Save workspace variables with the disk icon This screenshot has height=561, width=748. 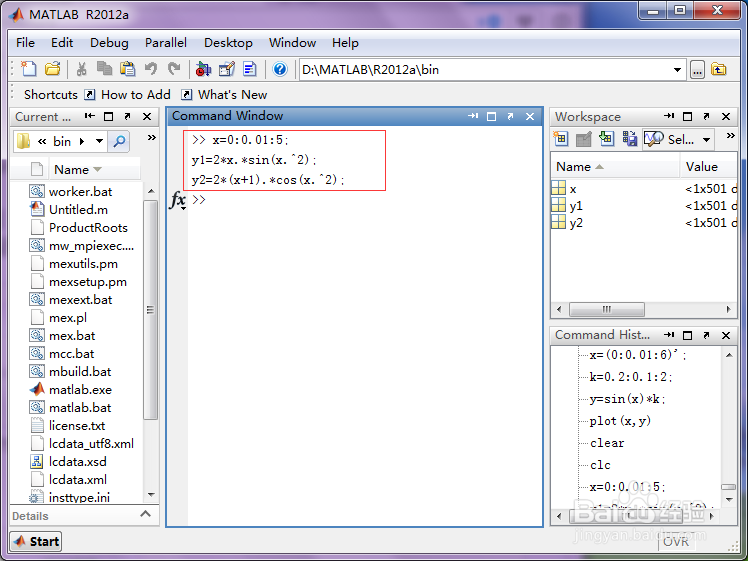click(630, 139)
